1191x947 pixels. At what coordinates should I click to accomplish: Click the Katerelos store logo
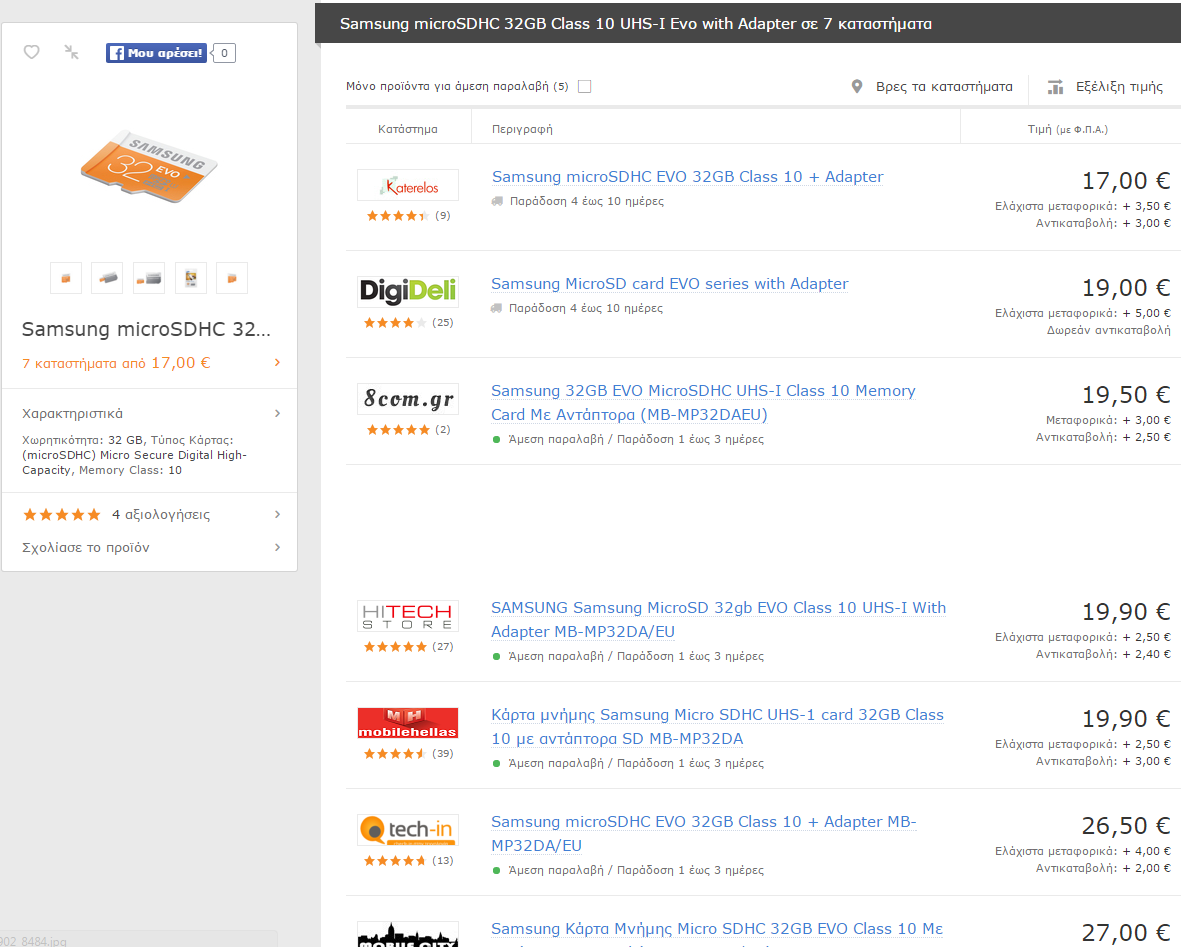(x=408, y=185)
